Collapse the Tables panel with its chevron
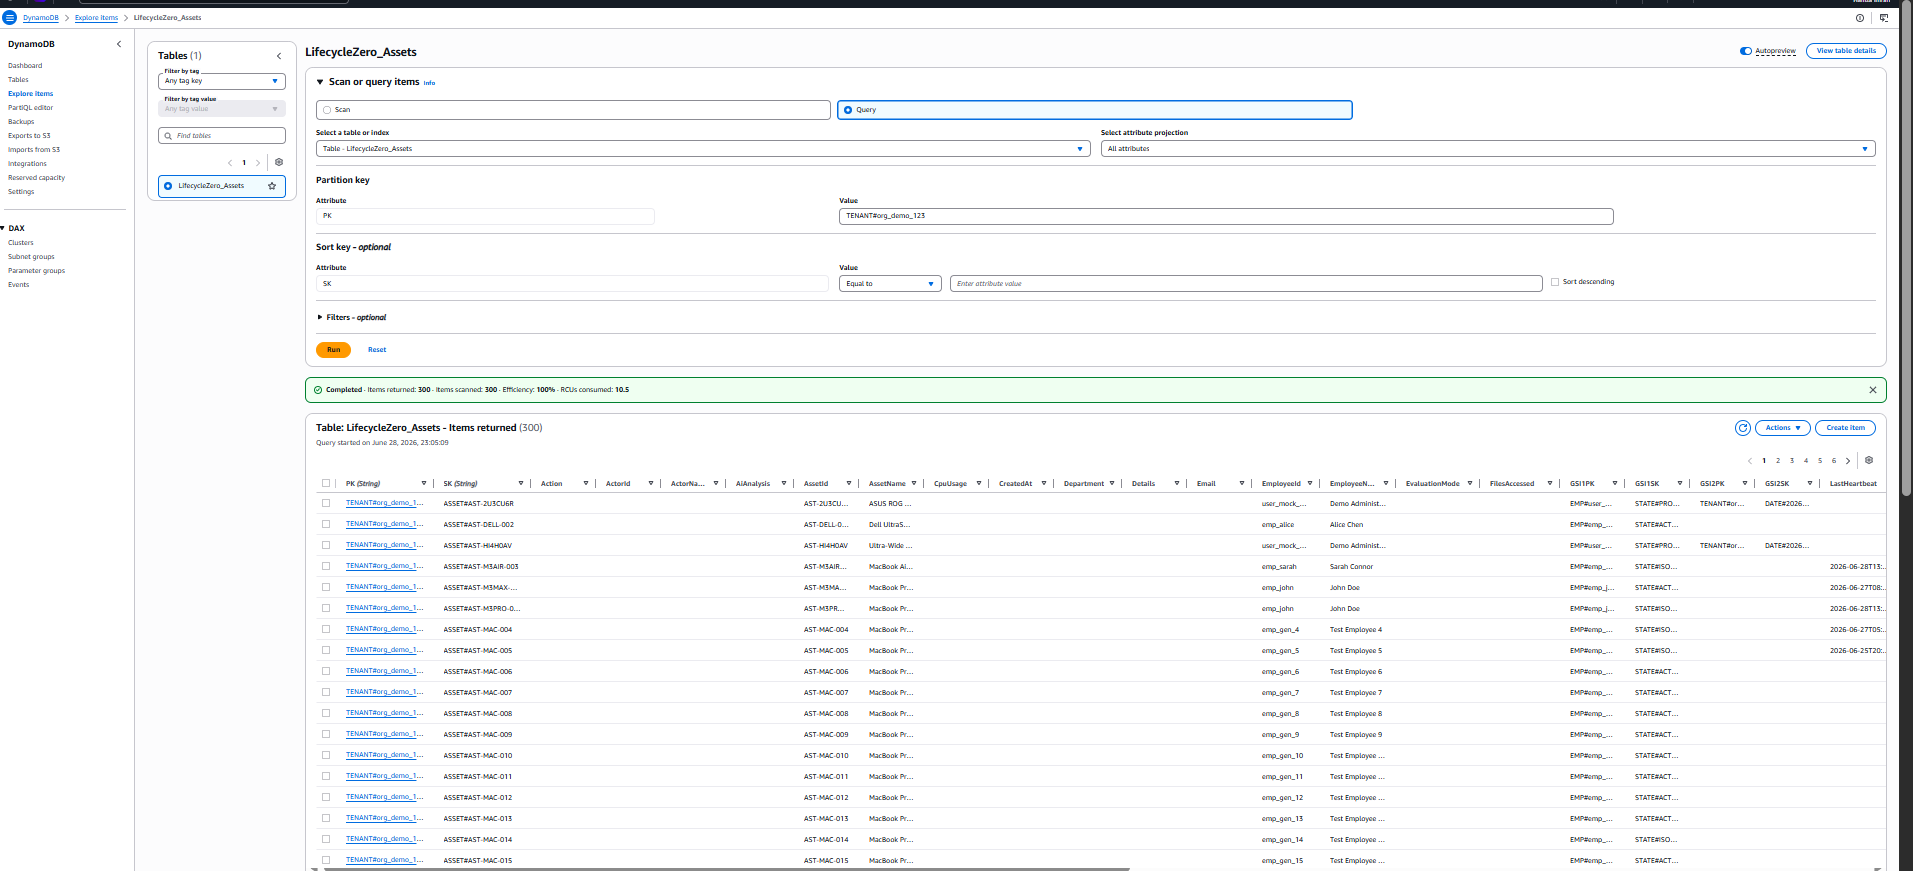The width and height of the screenshot is (1913, 871). pyautogui.click(x=279, y=56)
